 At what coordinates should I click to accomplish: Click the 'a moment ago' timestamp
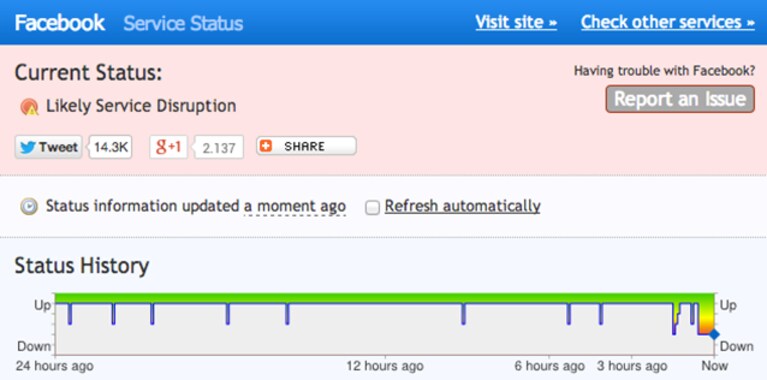[x=294, y=206]
